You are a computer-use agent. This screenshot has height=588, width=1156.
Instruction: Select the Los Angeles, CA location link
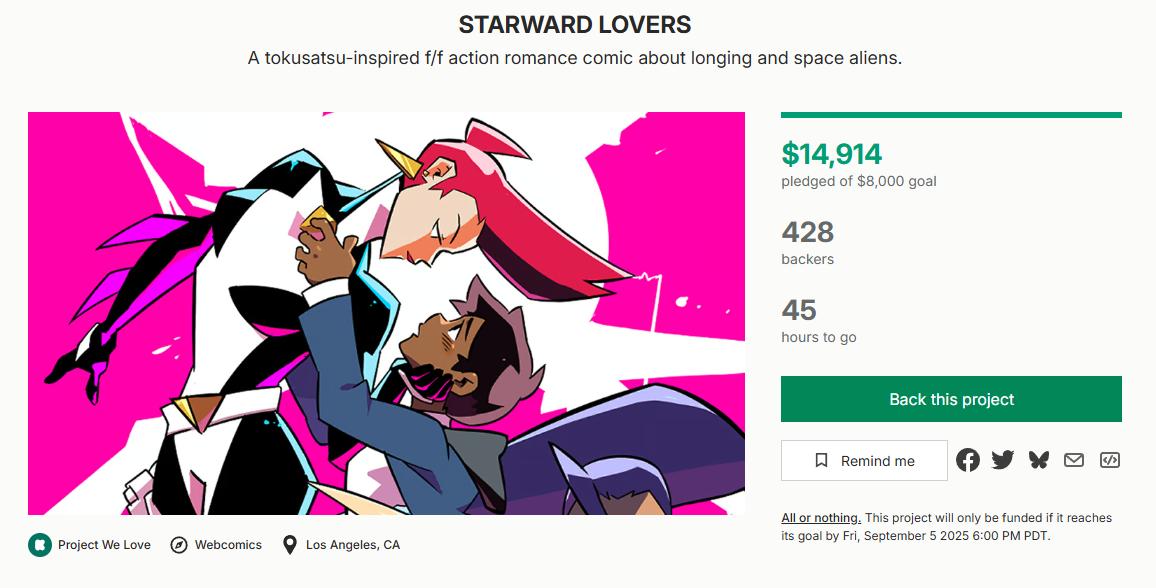(x=353, y=545)
